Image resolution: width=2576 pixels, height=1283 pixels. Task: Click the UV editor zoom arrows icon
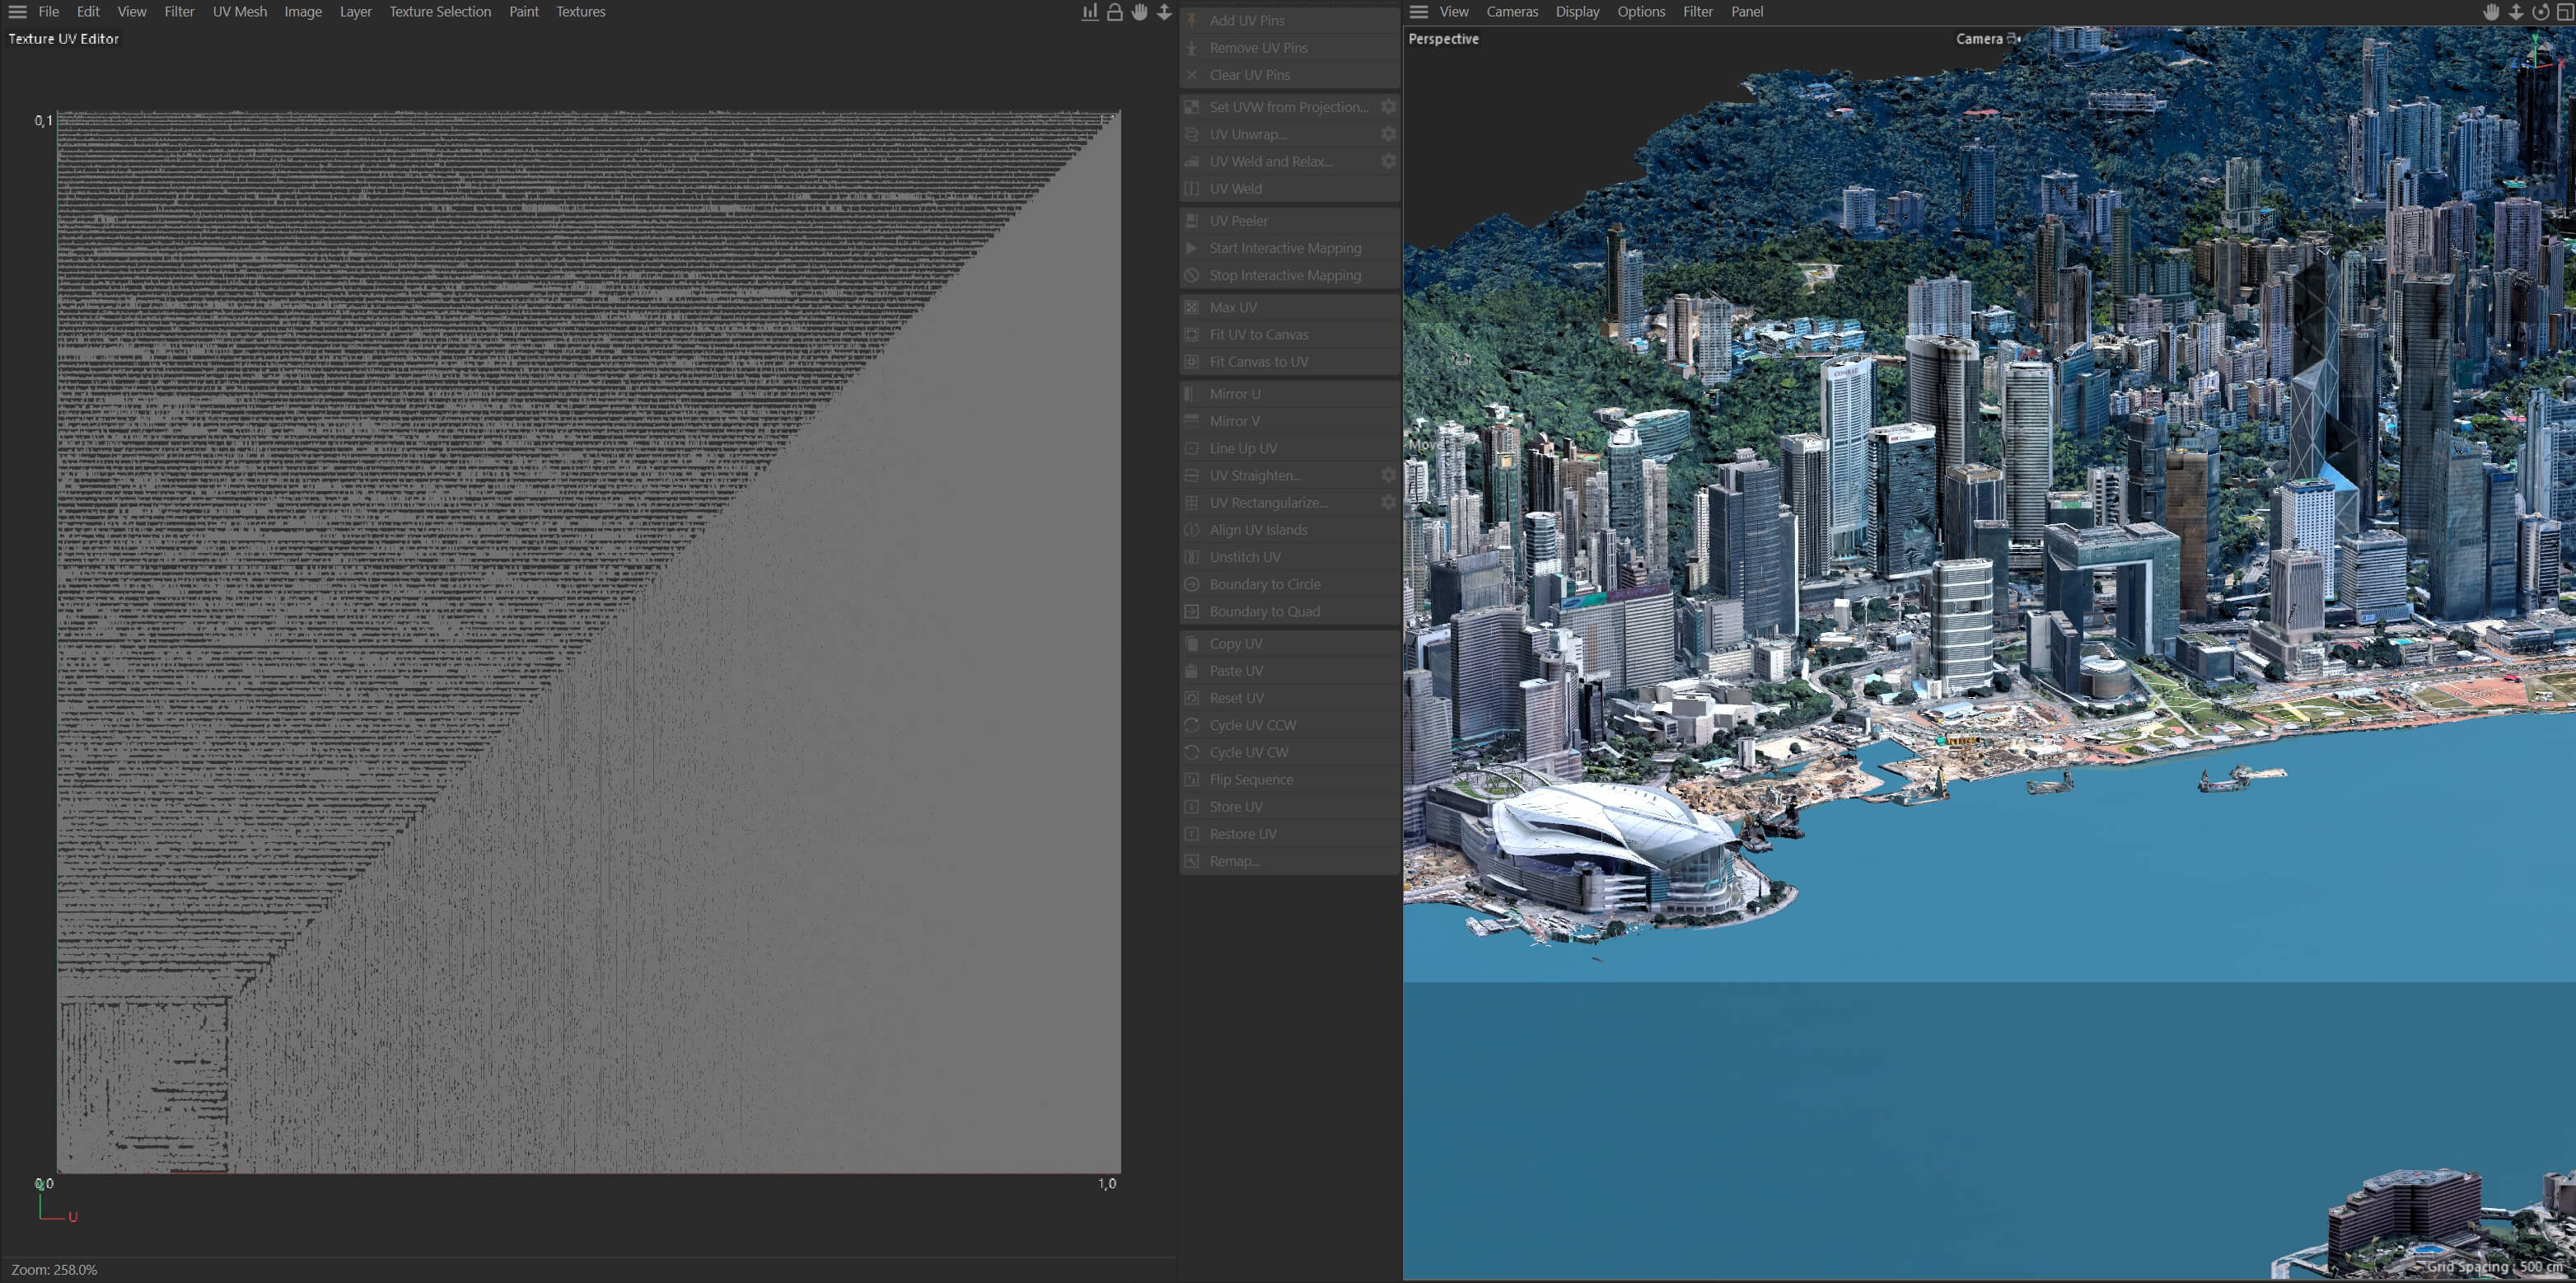click(1164, 12)
